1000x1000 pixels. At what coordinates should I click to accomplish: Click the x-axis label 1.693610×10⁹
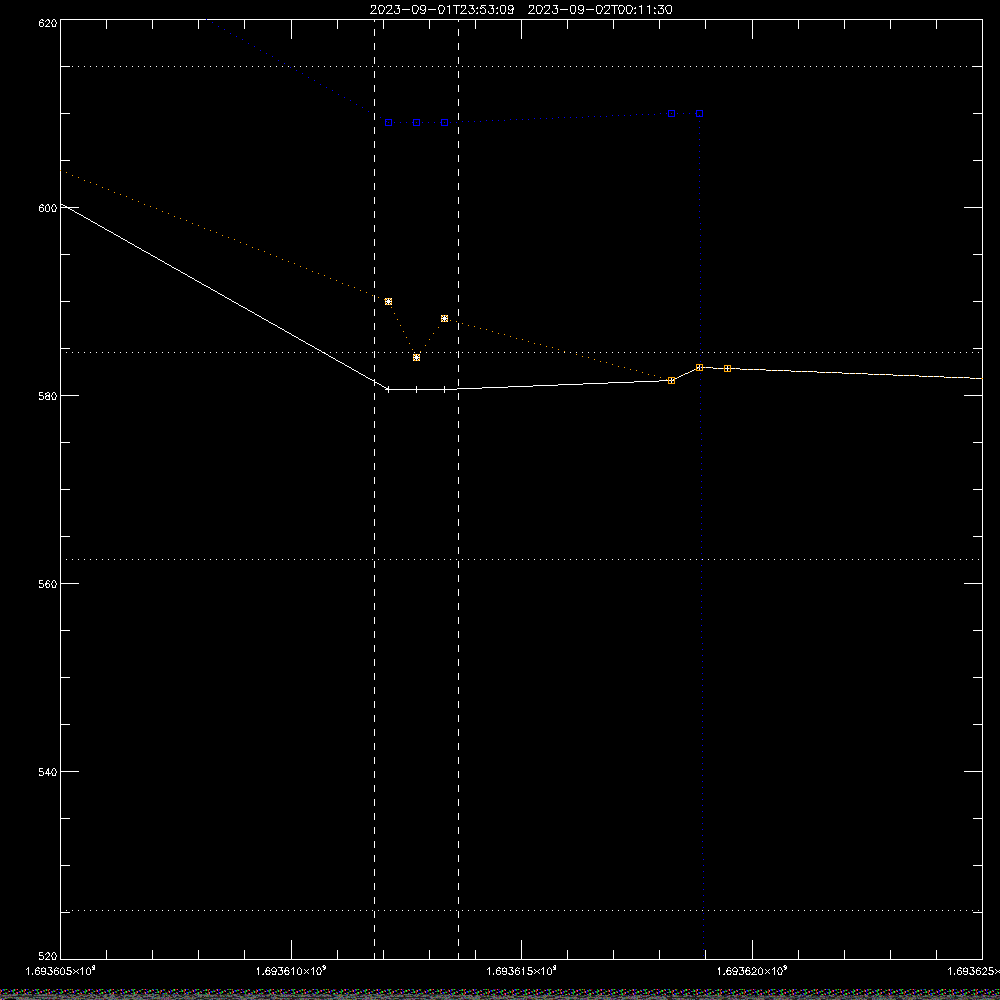pyautogui.click(x=291, y=971)
